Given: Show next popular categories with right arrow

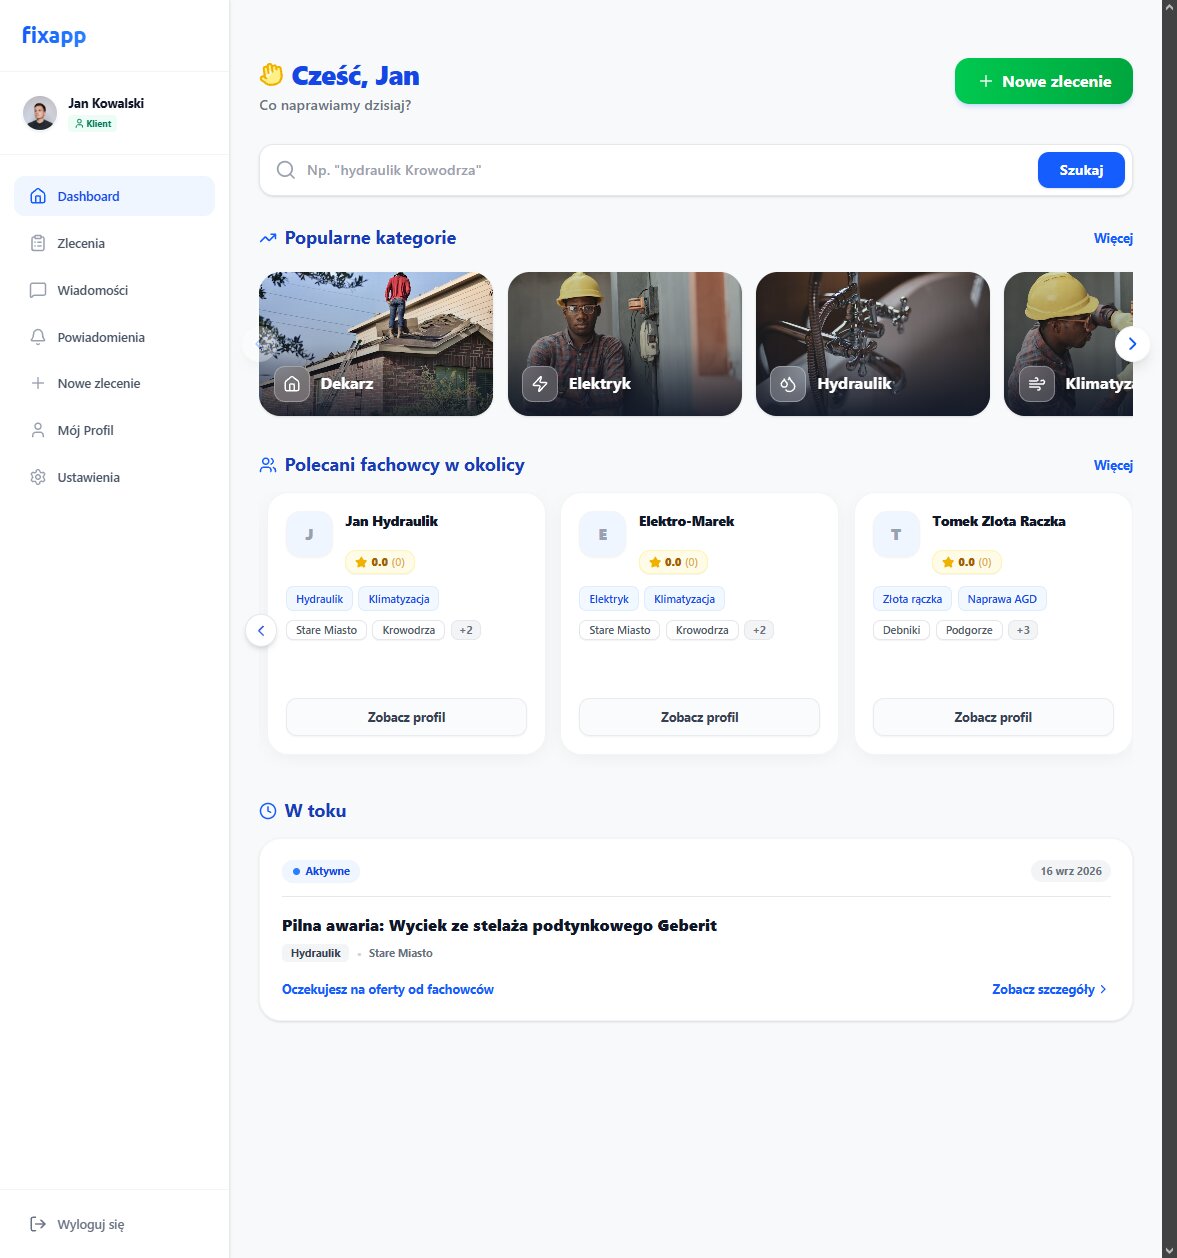Looking at the screenshot, I should 1132,344.
